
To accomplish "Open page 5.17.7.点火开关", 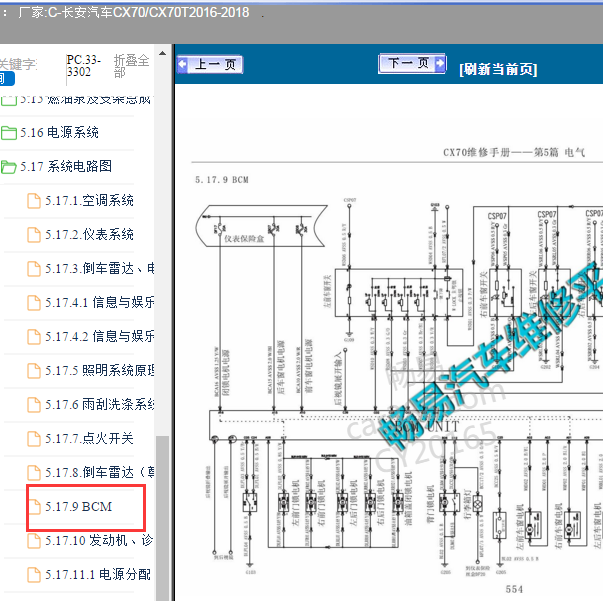I will click(x=89, y=438).
